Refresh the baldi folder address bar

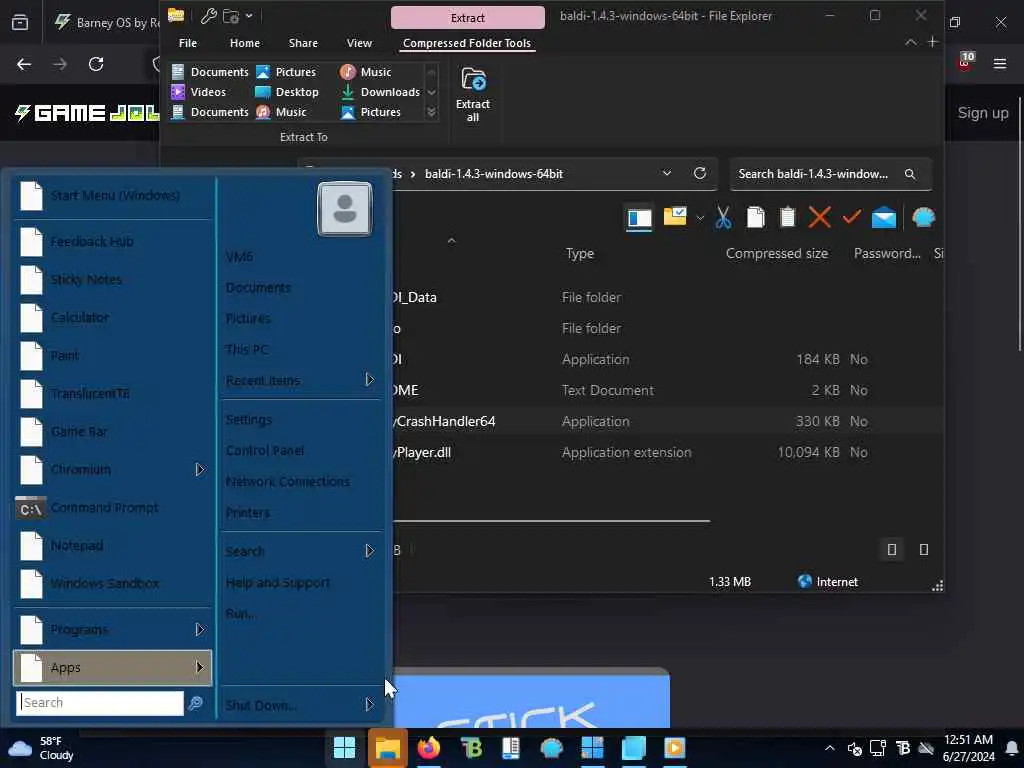[699, 173]
